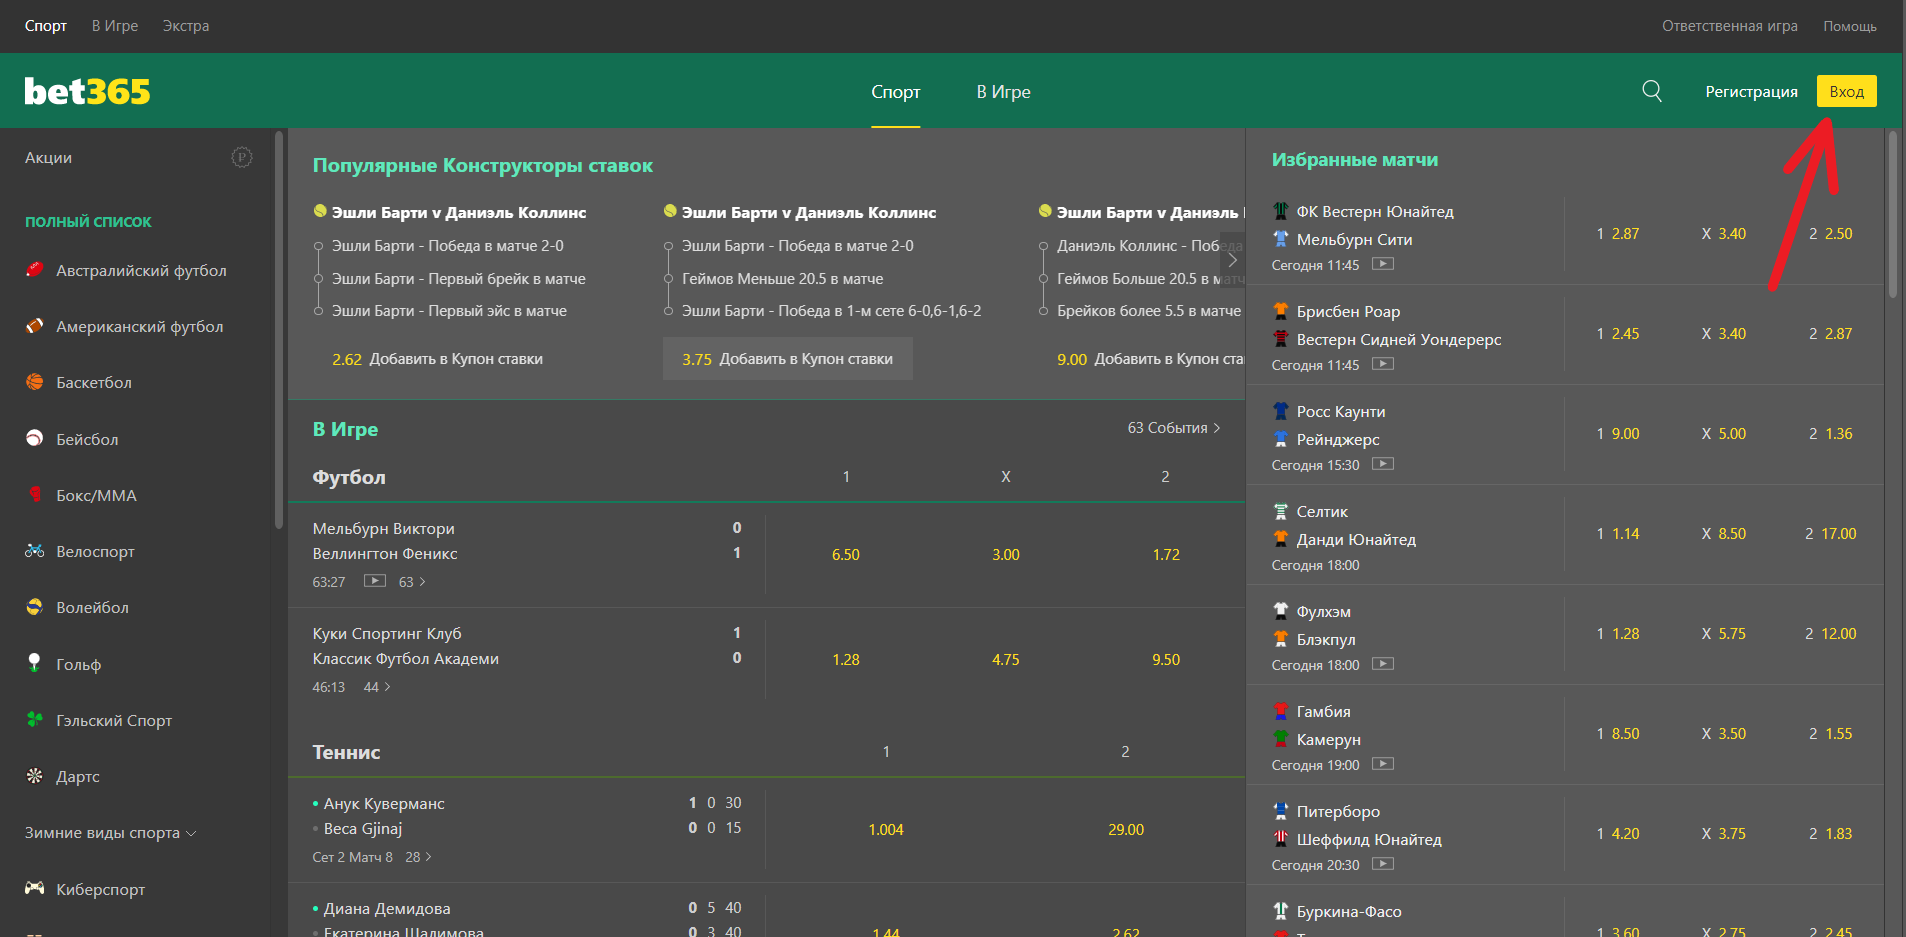Select Американский футбол ball icon

point(35,326)
